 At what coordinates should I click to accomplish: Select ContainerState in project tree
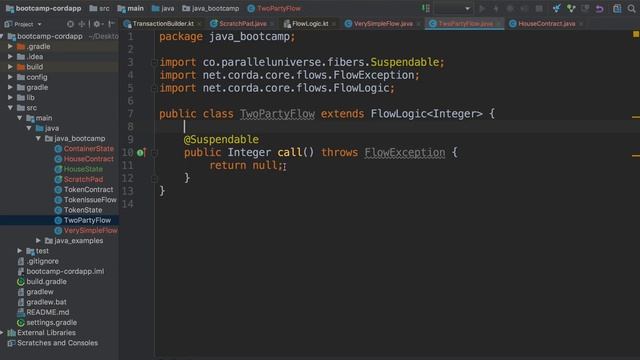pos(84,149)
